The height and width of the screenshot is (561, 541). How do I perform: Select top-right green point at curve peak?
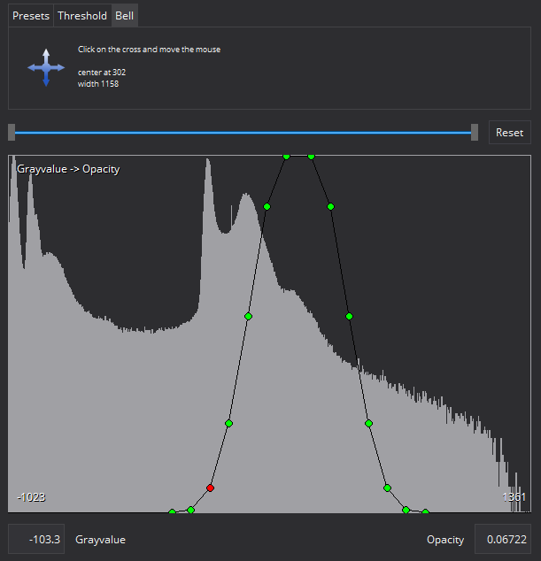(311, 156)
